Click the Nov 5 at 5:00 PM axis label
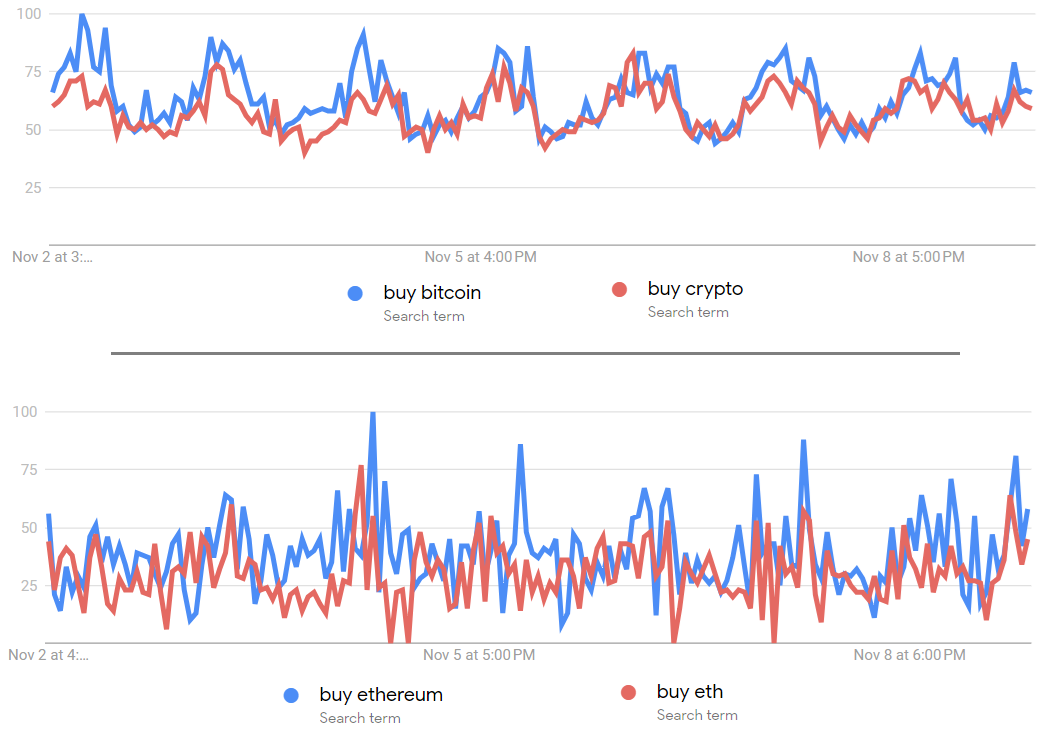The height and width of the screenshot is (733, 1045). [479, 656]
